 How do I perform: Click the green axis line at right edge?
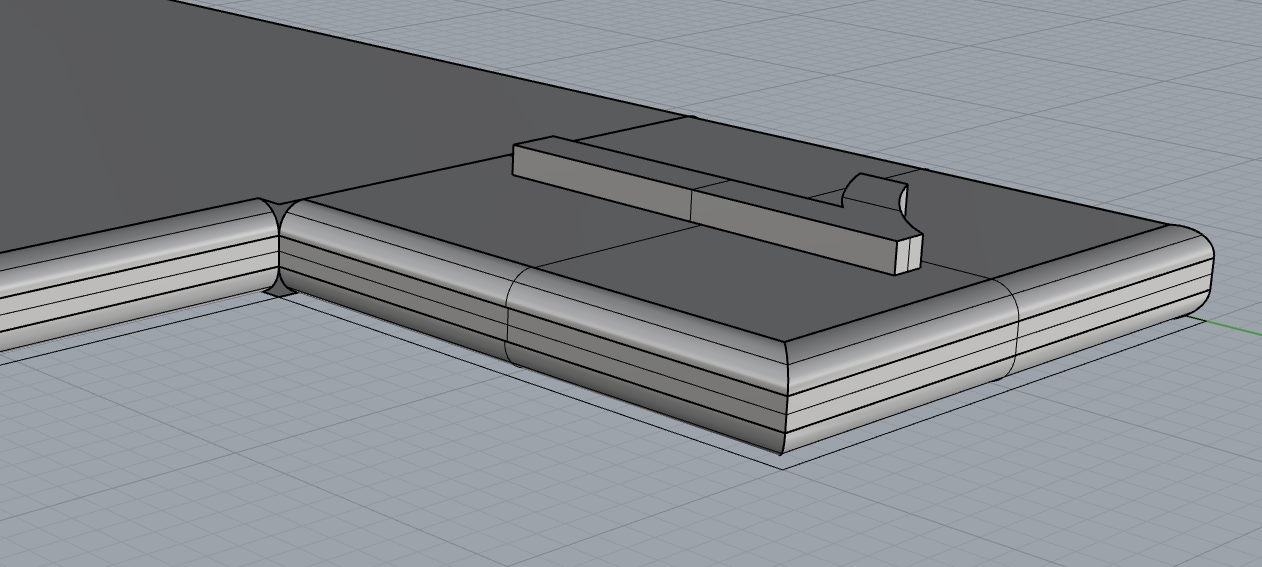click(x=1240, y=326)
